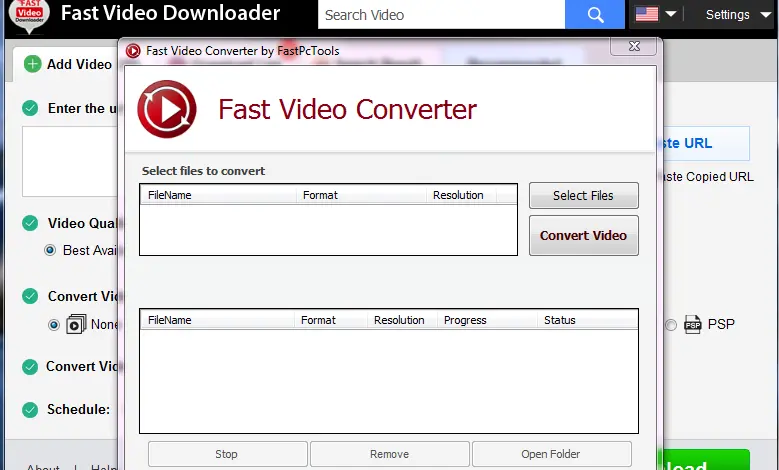Click the green plus icon on Add Video
Viewport: 779px width, 470px height.
pyautogui.click(x=32, y=64)
